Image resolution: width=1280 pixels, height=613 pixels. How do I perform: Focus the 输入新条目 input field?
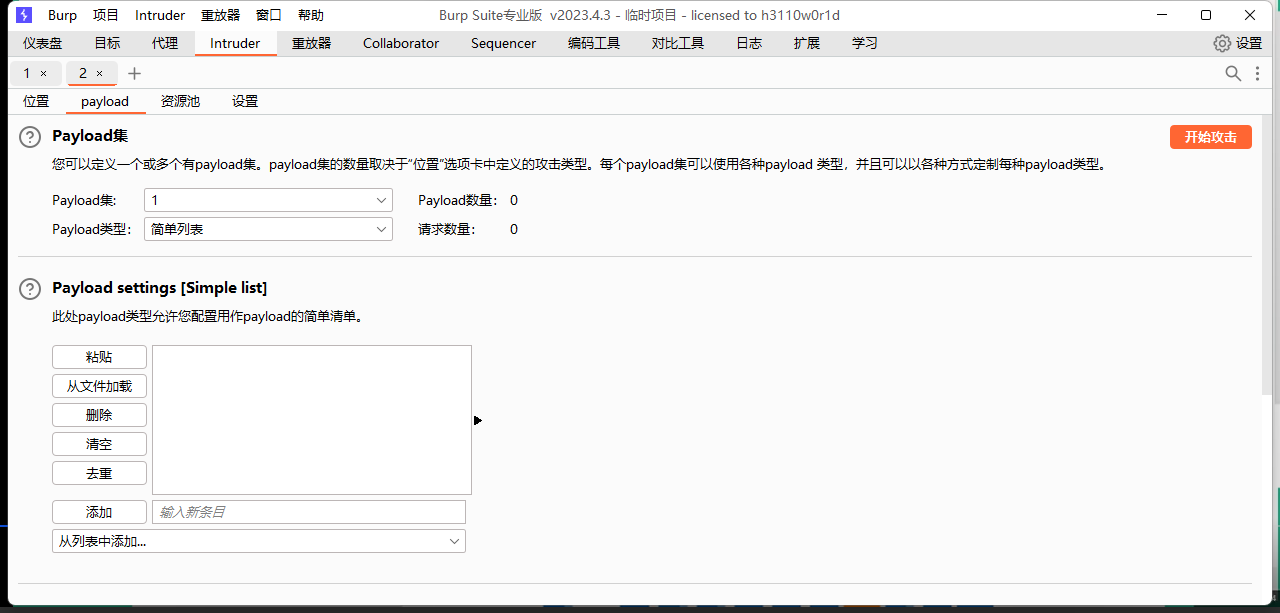click(x=309, y=512)
